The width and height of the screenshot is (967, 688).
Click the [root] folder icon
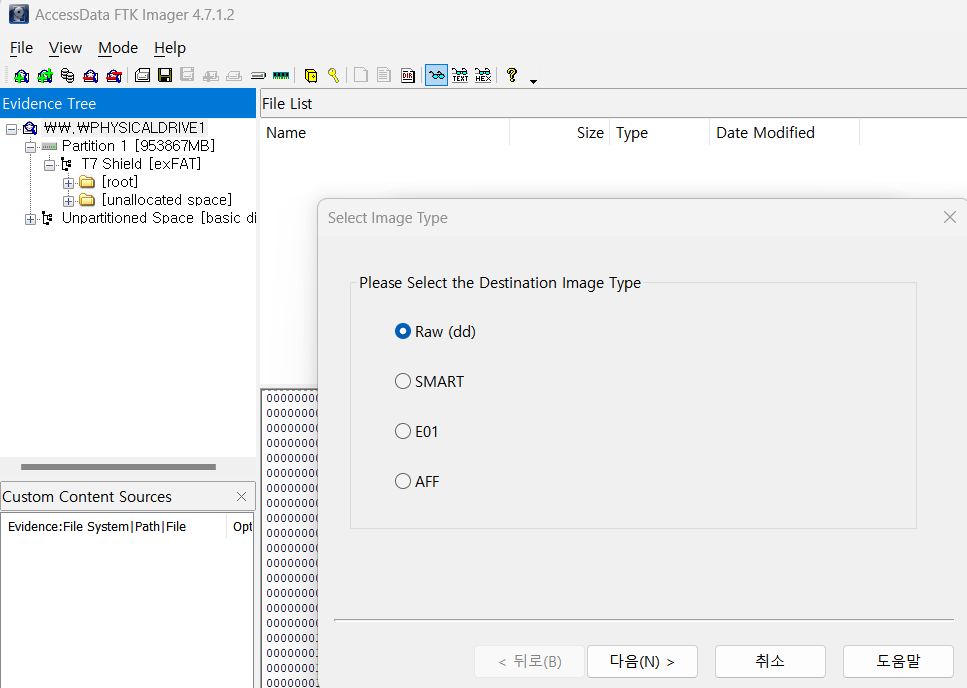tap(87, 182)
